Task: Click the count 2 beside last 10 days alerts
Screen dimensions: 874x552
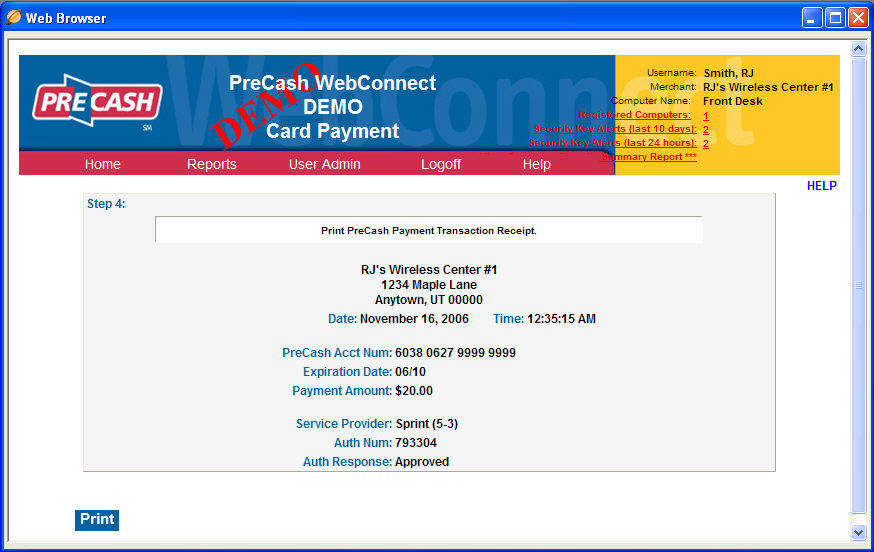Action: pyautogui.click(x=706, y=130)
